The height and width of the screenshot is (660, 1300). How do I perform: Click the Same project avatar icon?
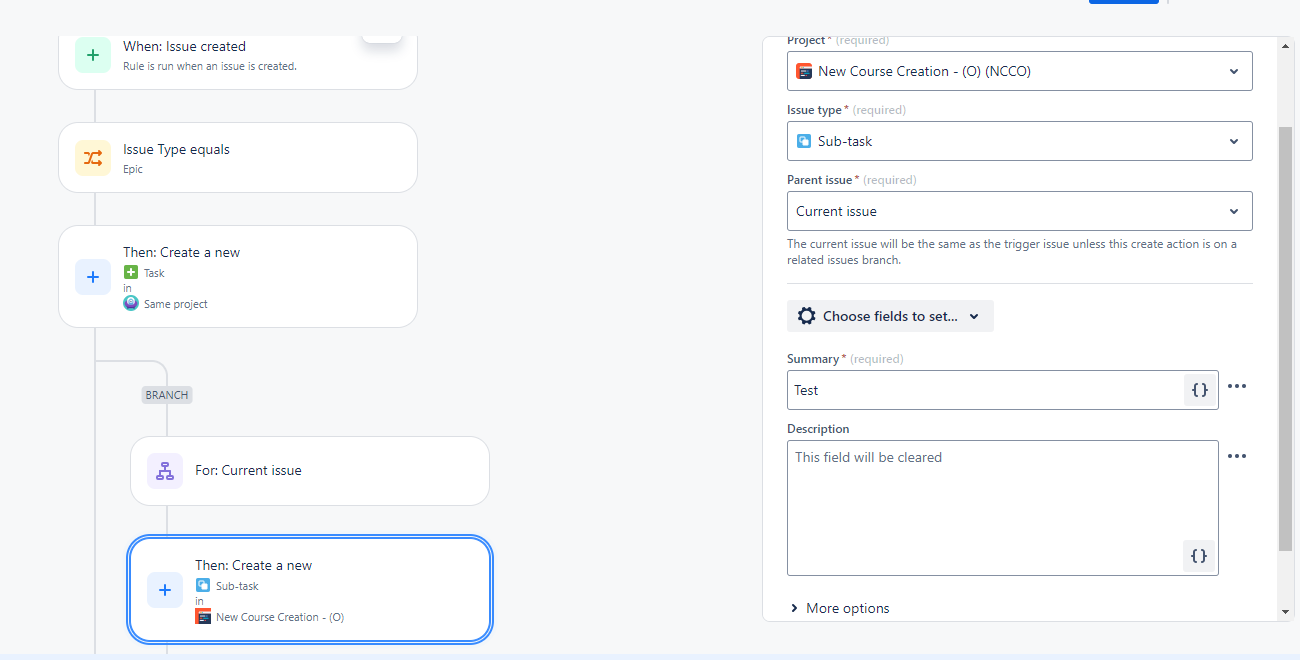(131, 303)
